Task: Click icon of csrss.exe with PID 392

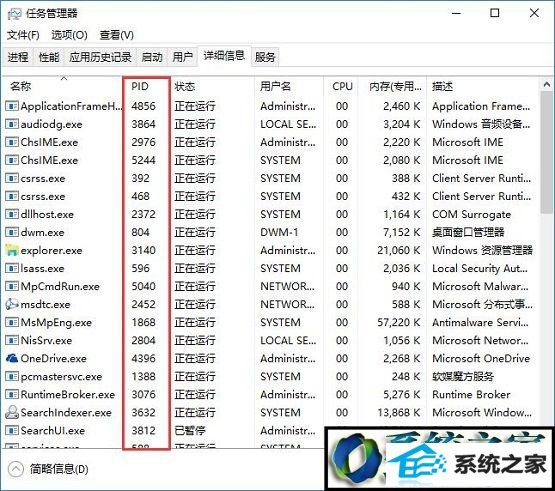Action: [12, 178]
